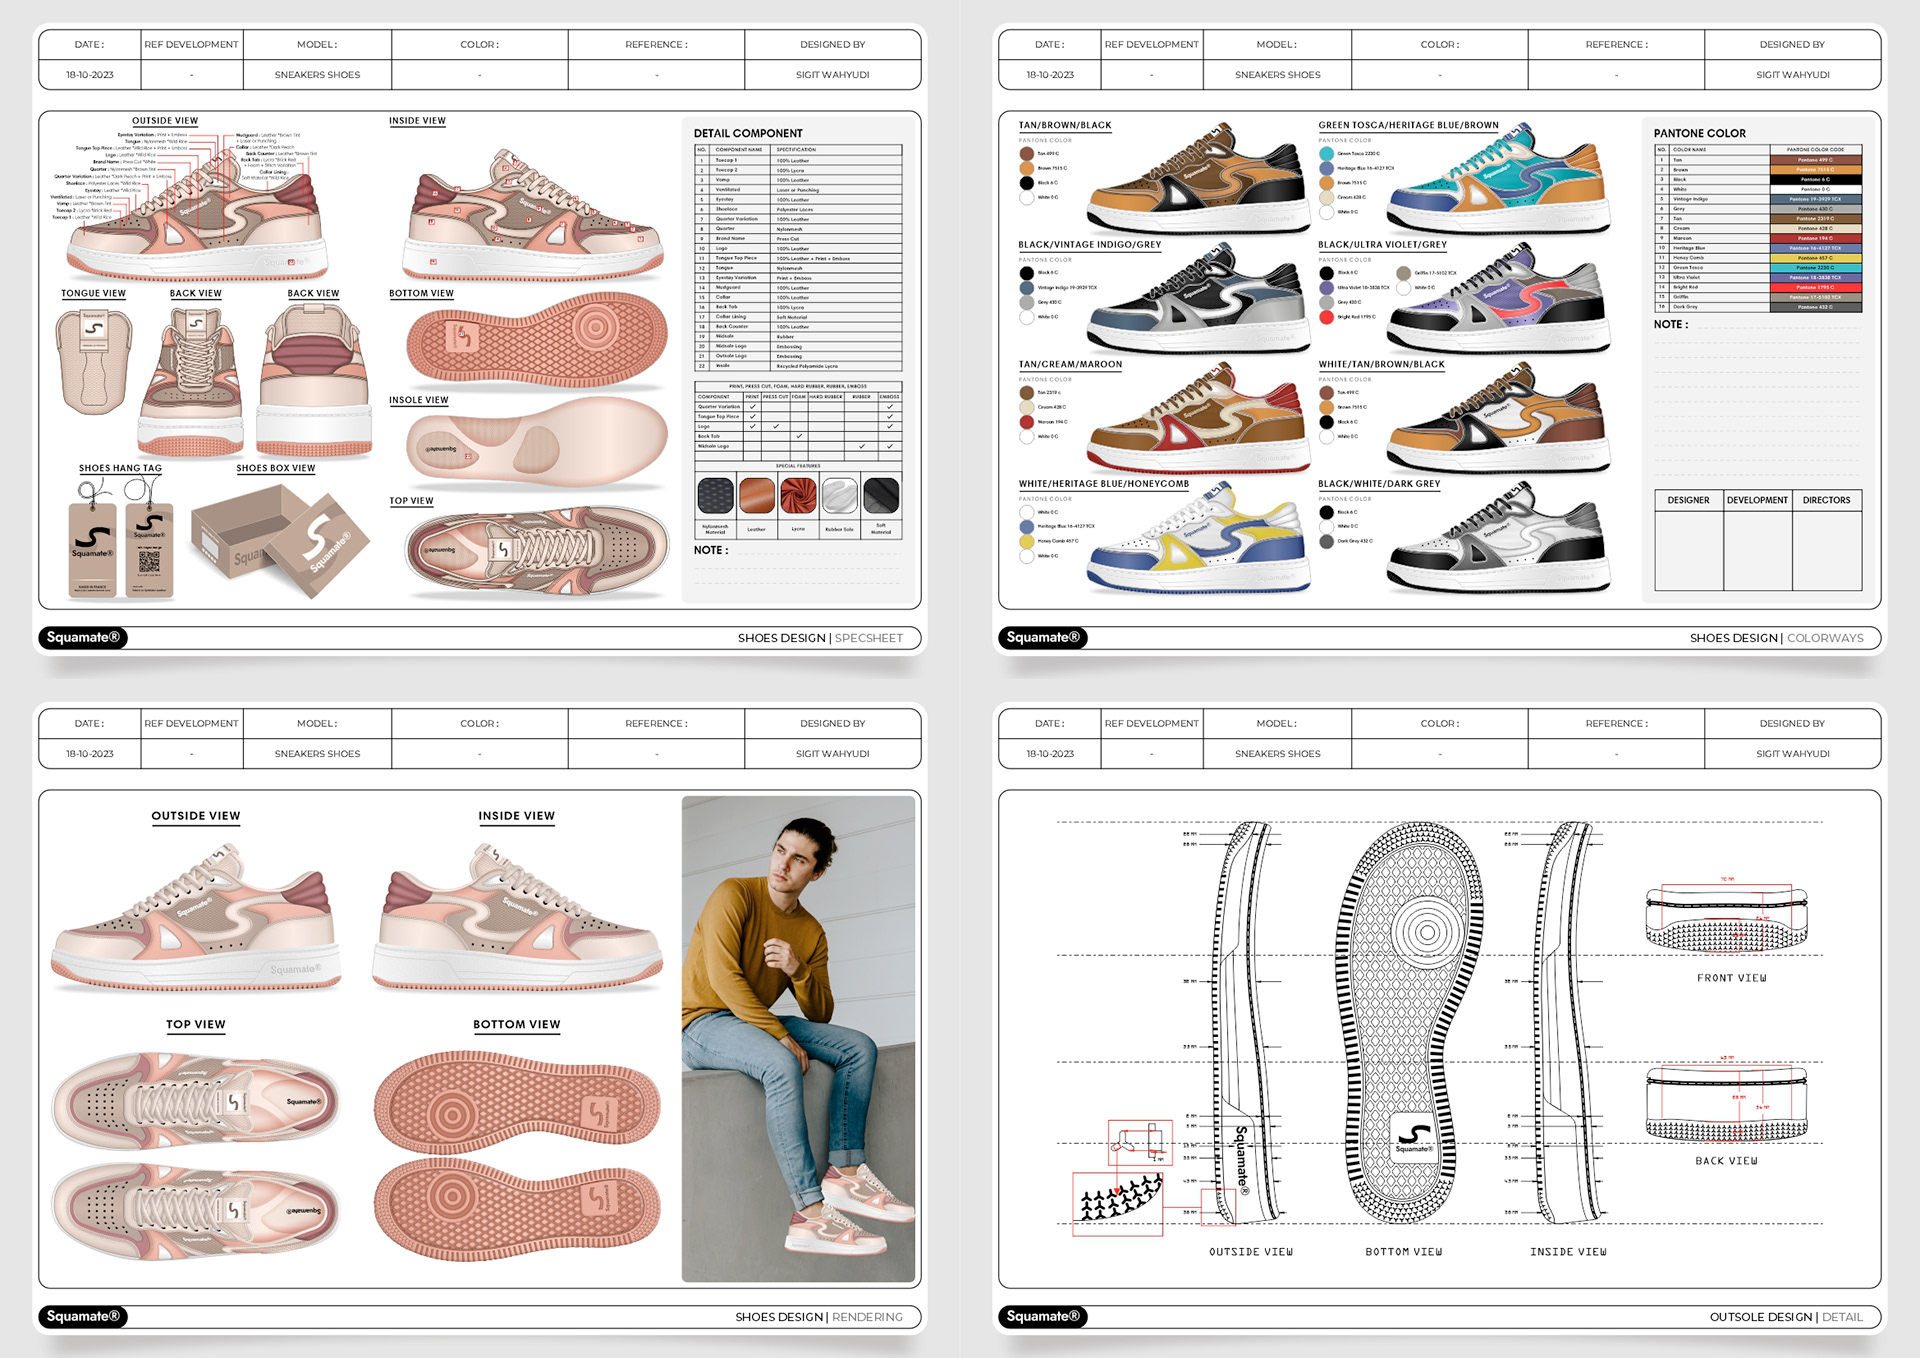This screenshot has height=1358, width=1920.
Task: Select the Black/Ultra Violet/Grey sneaker
Action: (x=1497, y=300)
